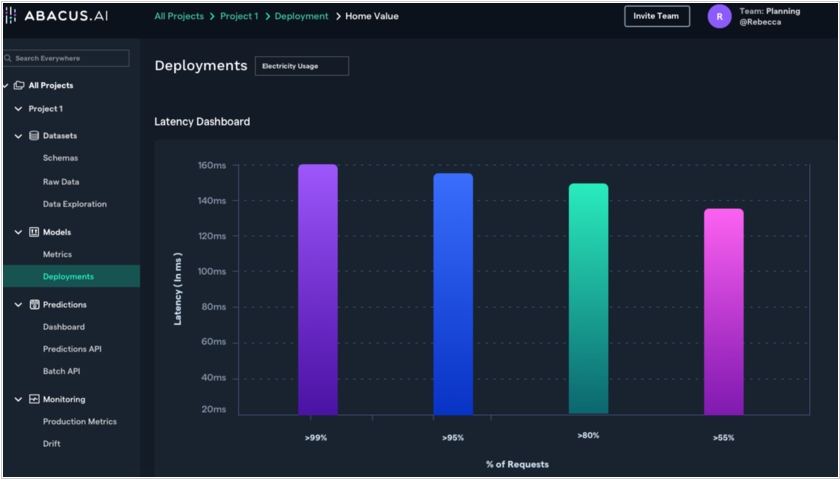
Task: Focus the Search Everywhere field
Action: [70, 59]
